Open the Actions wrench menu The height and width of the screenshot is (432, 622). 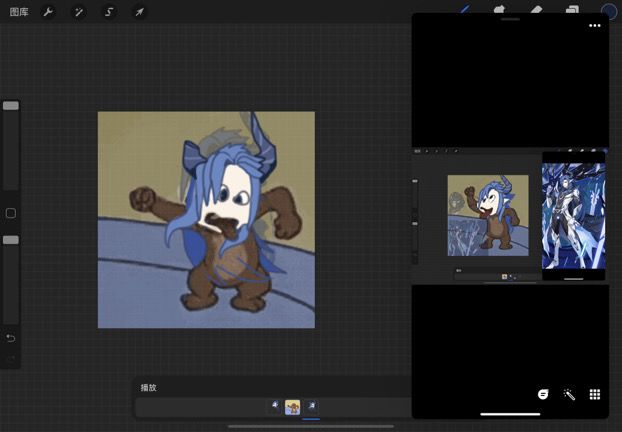point(47,12)
